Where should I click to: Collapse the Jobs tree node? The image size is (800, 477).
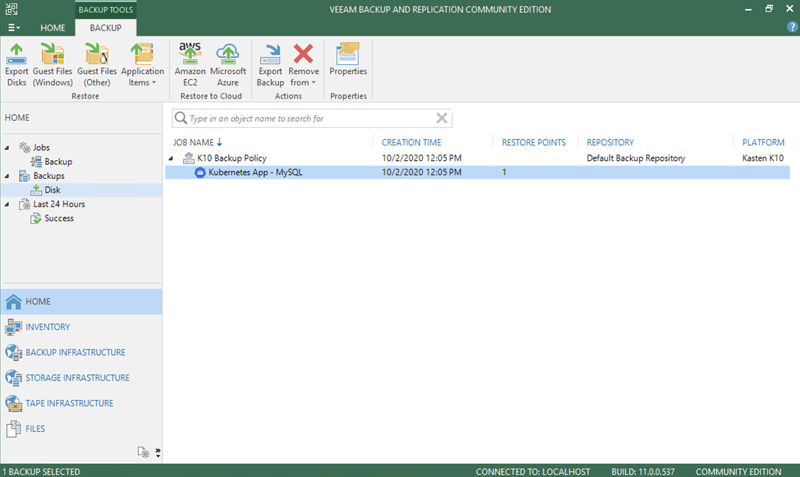coord(7,147)
